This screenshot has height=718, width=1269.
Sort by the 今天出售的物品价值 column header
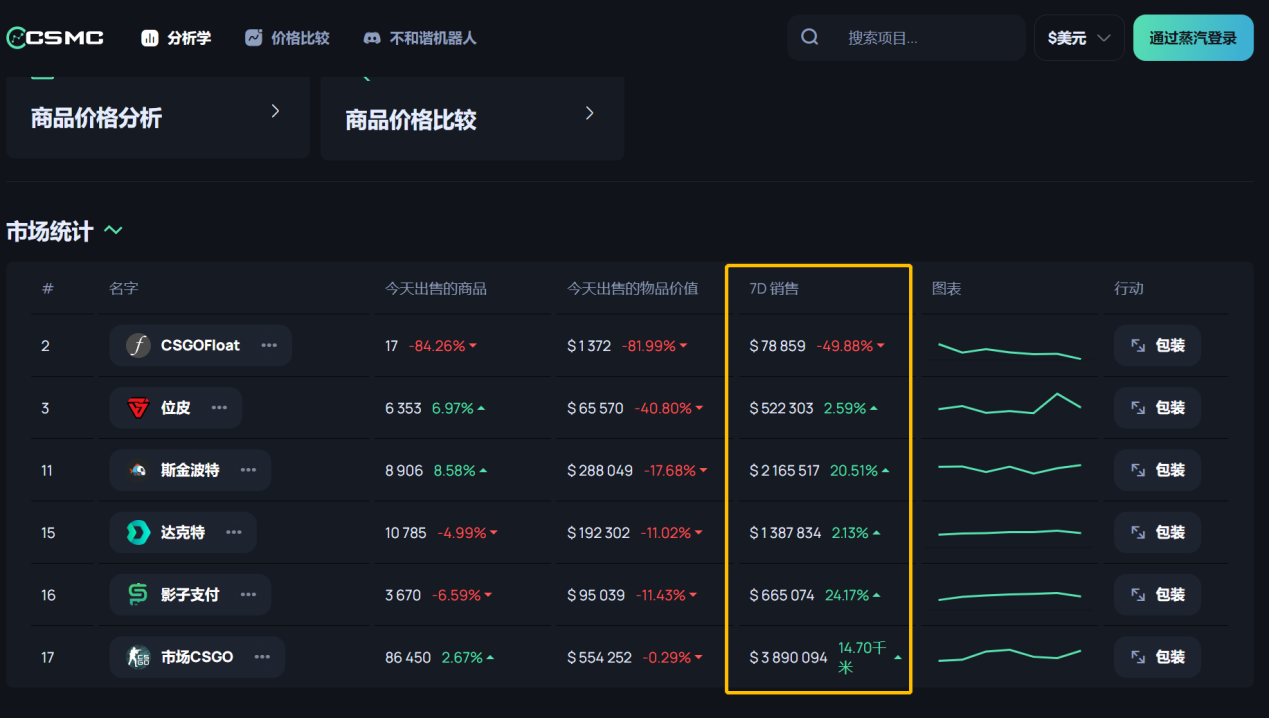click(633, 288)
